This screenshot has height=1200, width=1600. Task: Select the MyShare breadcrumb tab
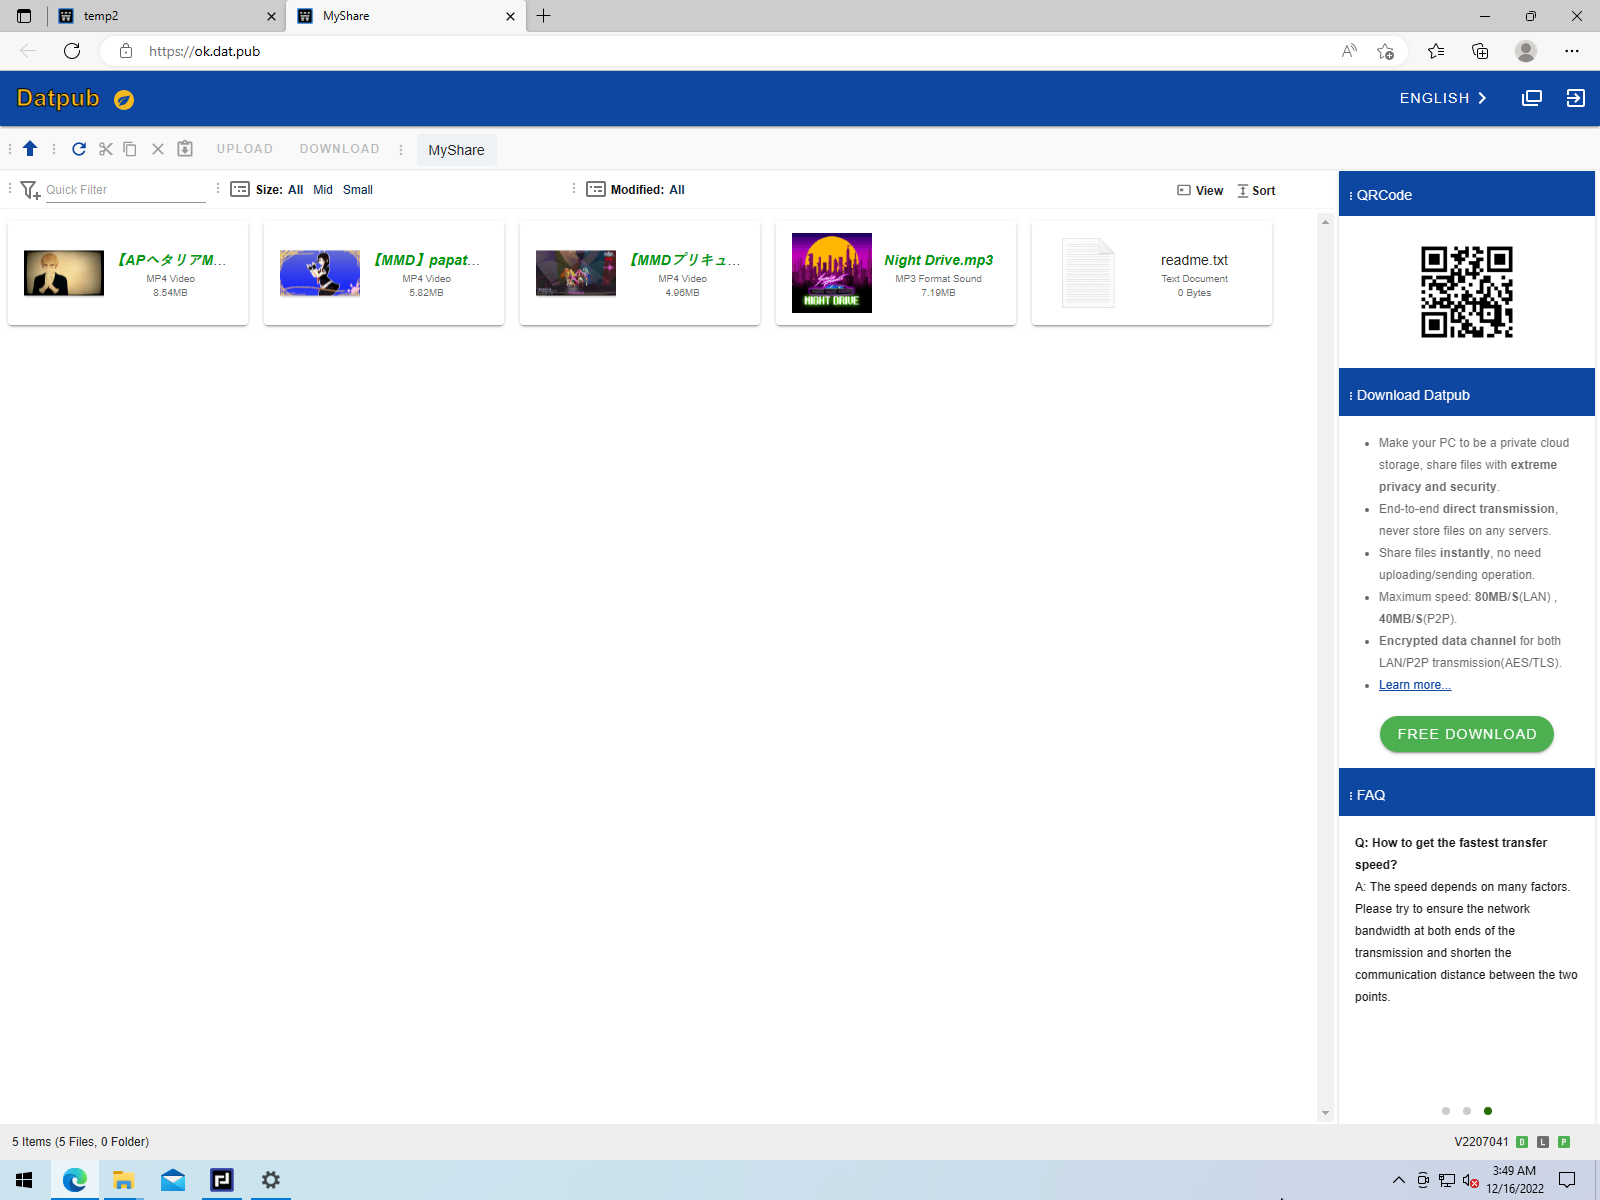[x=457, y=150]
